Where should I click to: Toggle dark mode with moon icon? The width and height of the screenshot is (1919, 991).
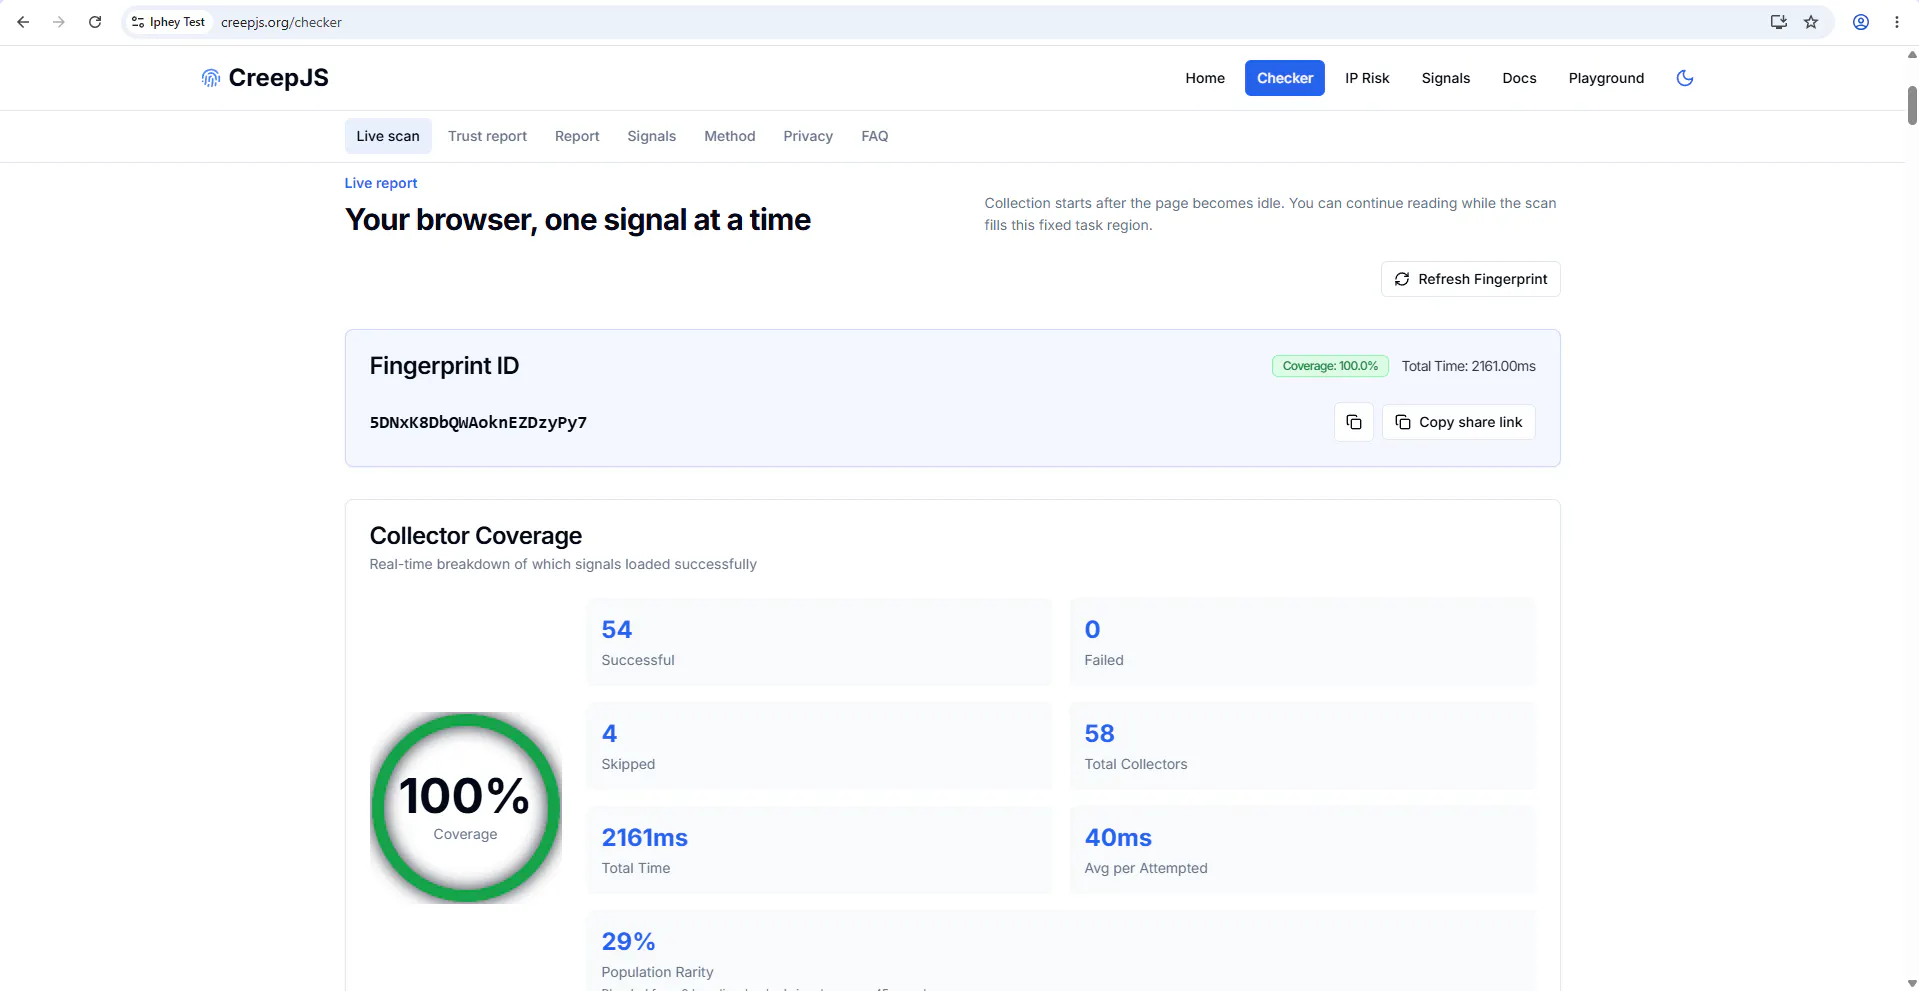[1685, 78]
